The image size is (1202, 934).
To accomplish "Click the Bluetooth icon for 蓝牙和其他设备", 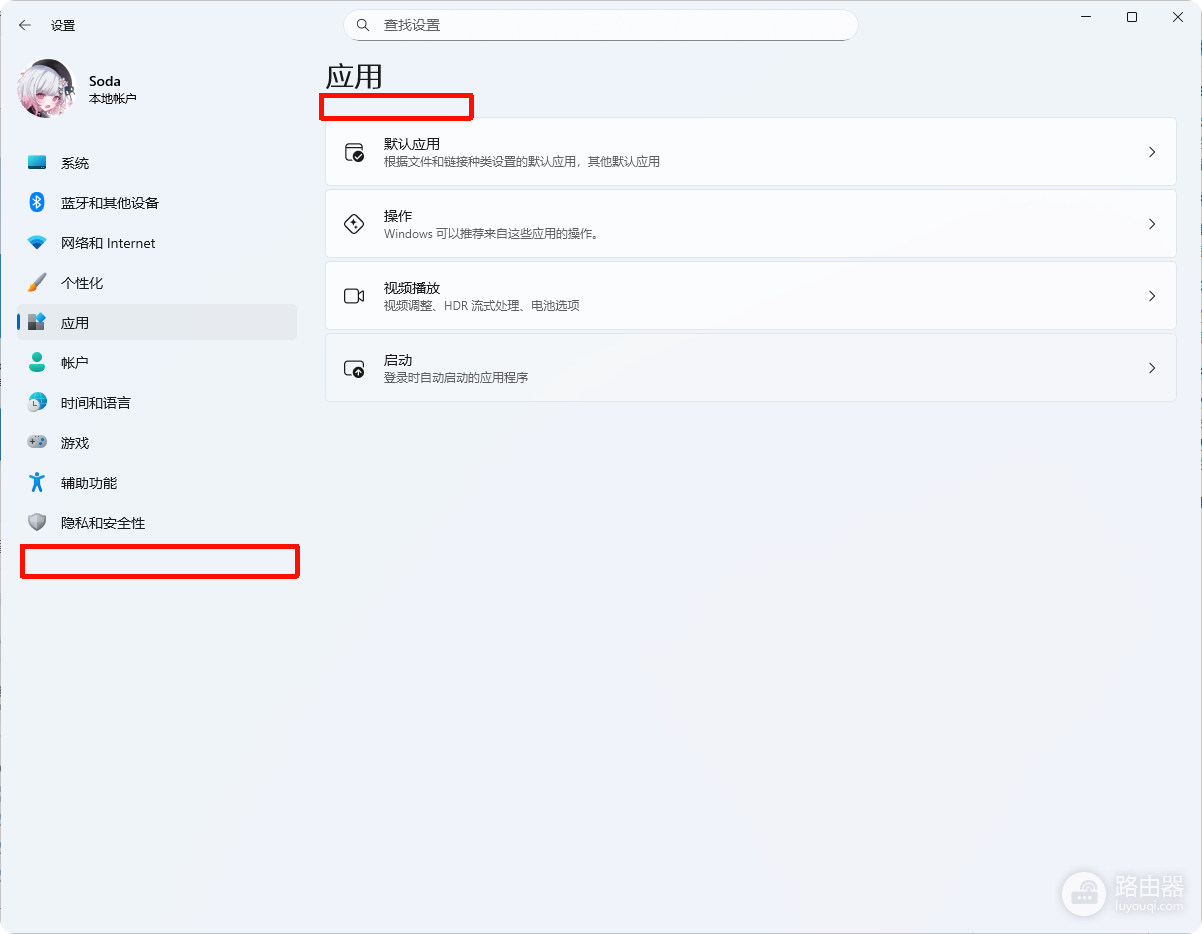I will 37,203.
